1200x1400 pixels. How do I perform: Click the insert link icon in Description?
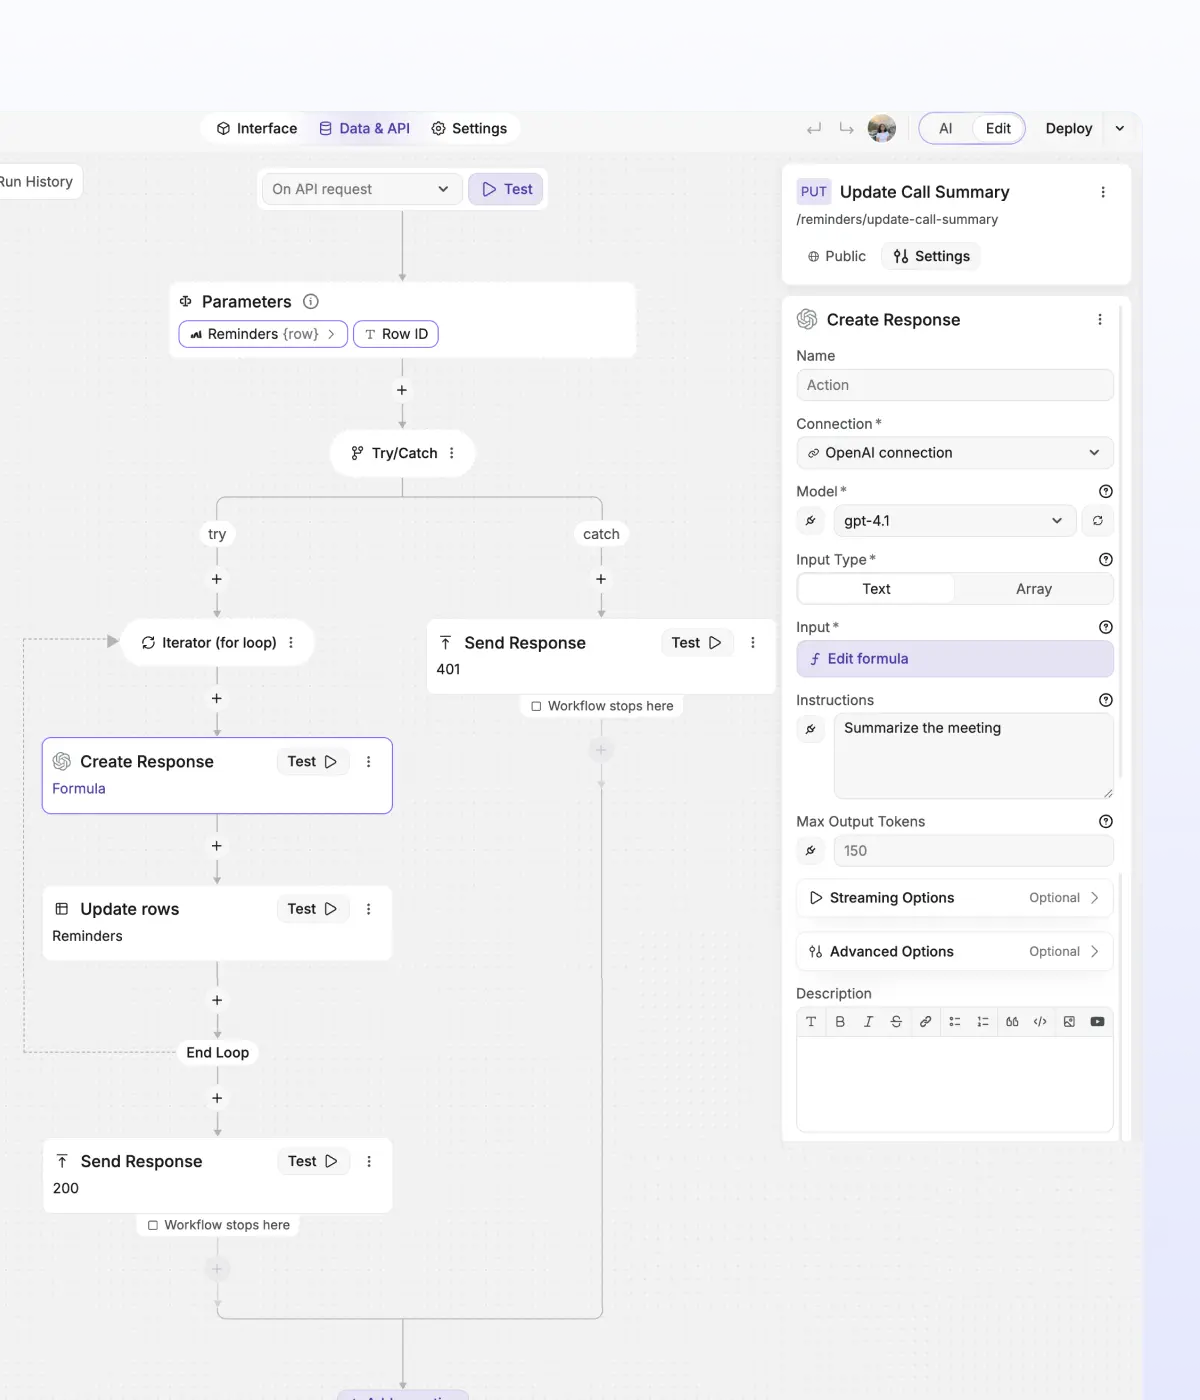tap(925, 1021)
